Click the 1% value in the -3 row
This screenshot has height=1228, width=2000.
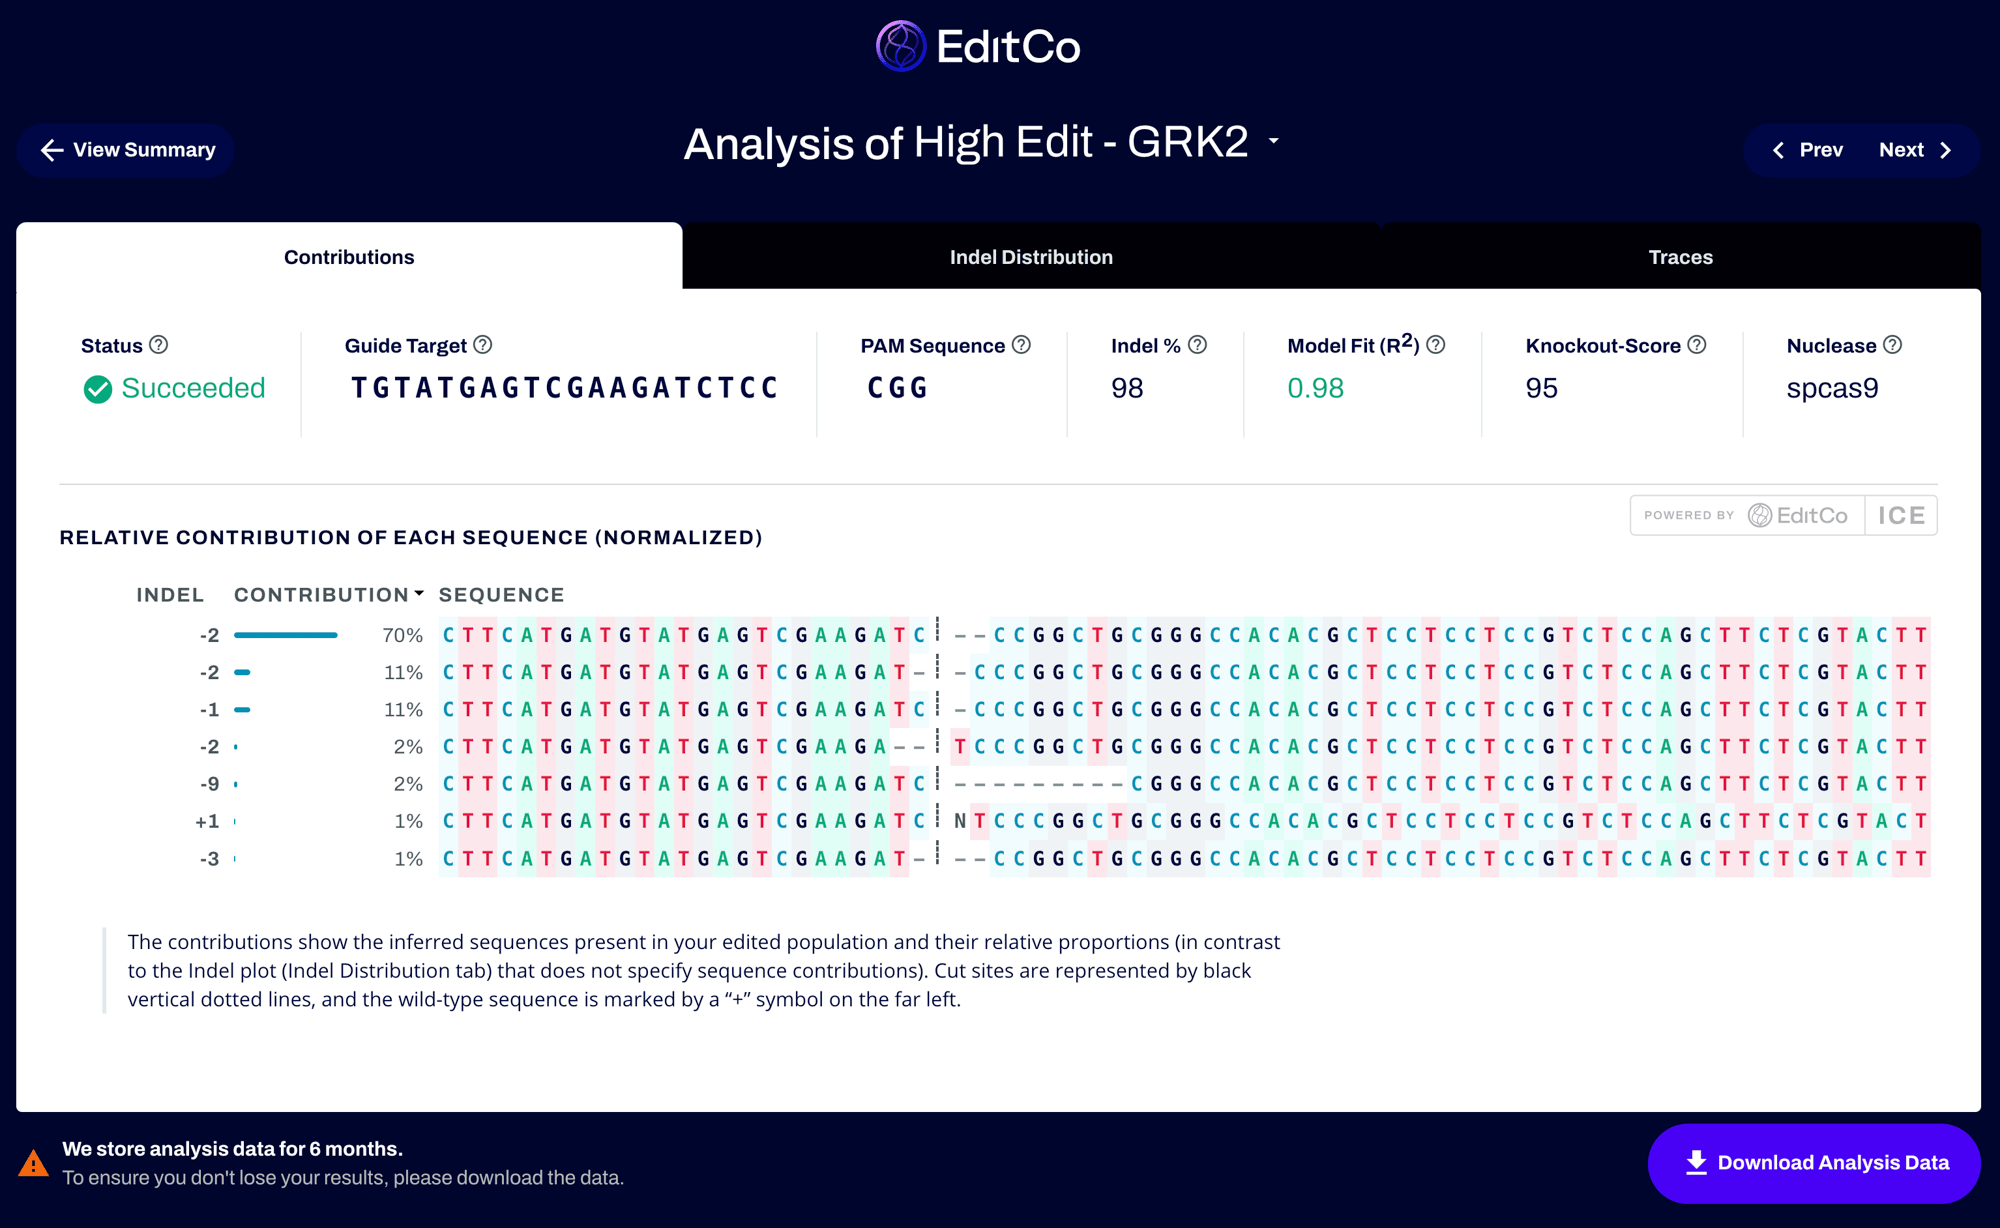tap(408, 859)
